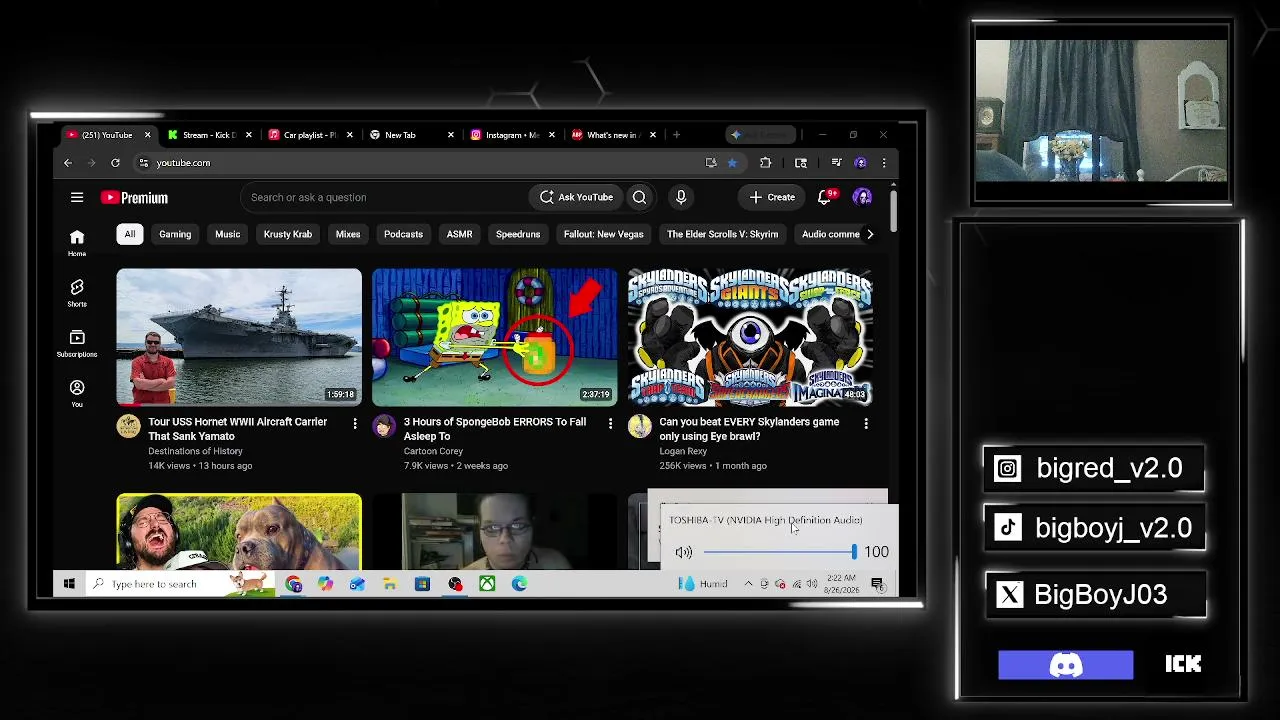Open Microsoft Store from the taskbar
This screenshot has width=1280, height=720.
[422, 584]
